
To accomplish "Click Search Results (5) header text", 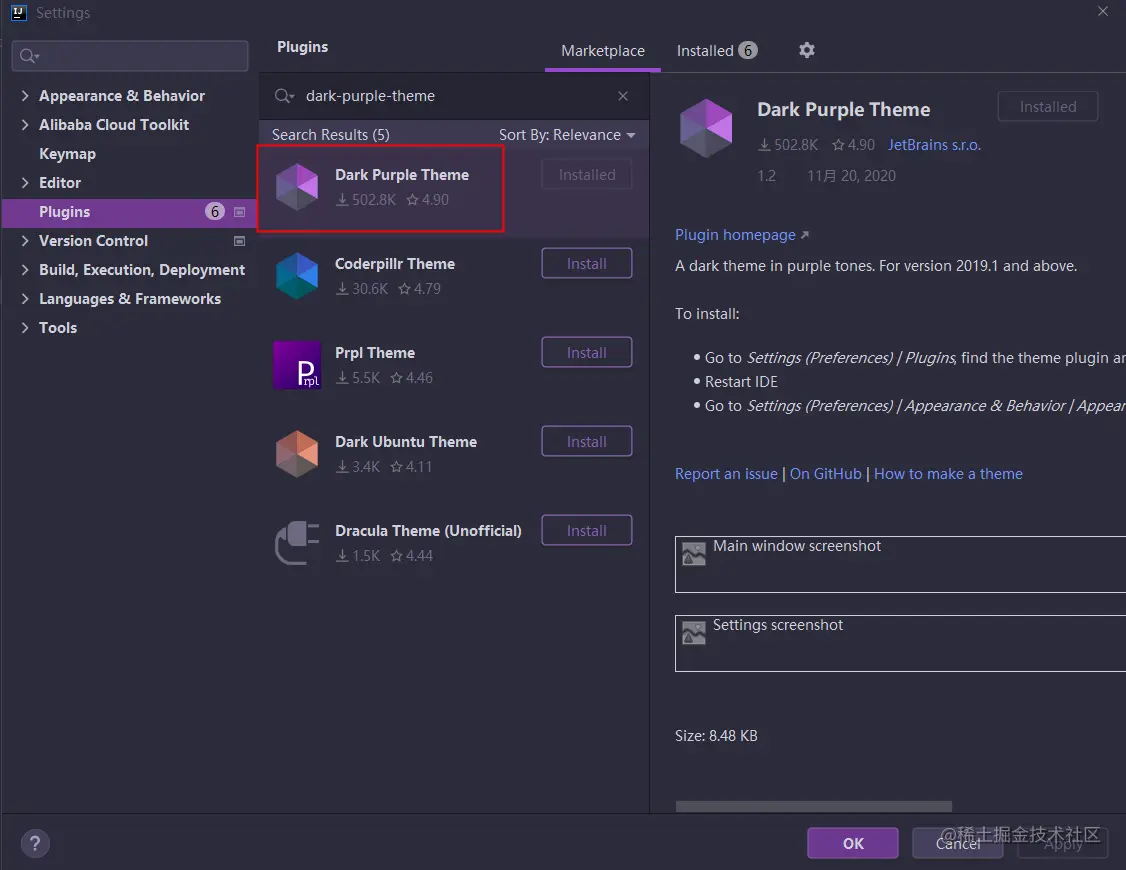I will click(x=330, y=135).
